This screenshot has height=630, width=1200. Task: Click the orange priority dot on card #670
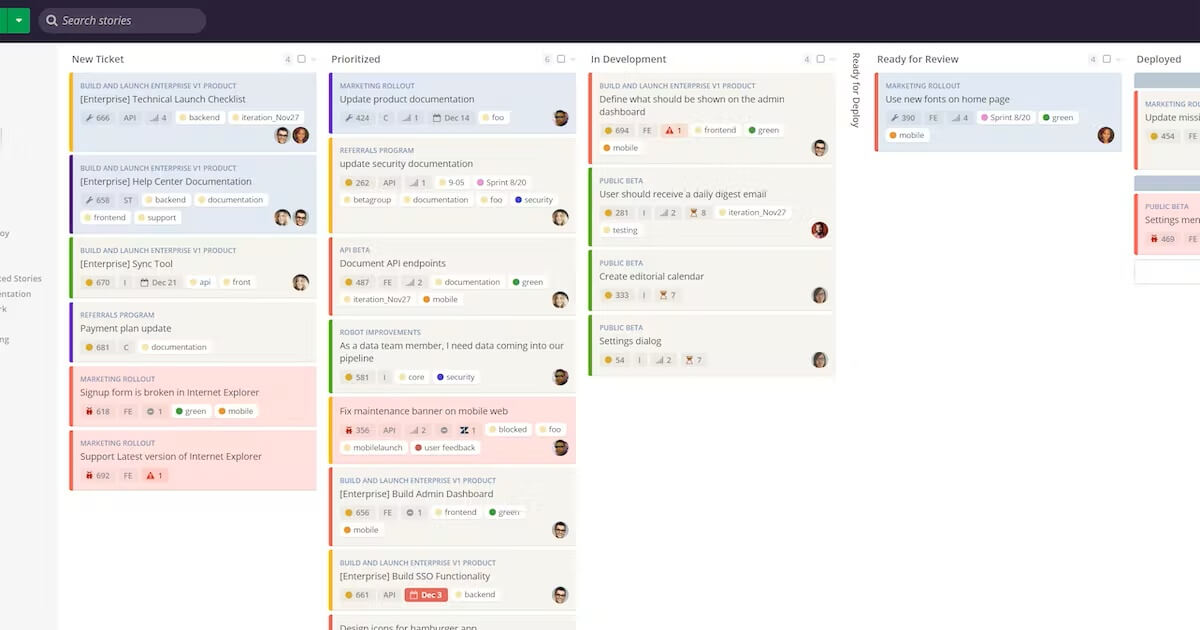click(90, 282)
